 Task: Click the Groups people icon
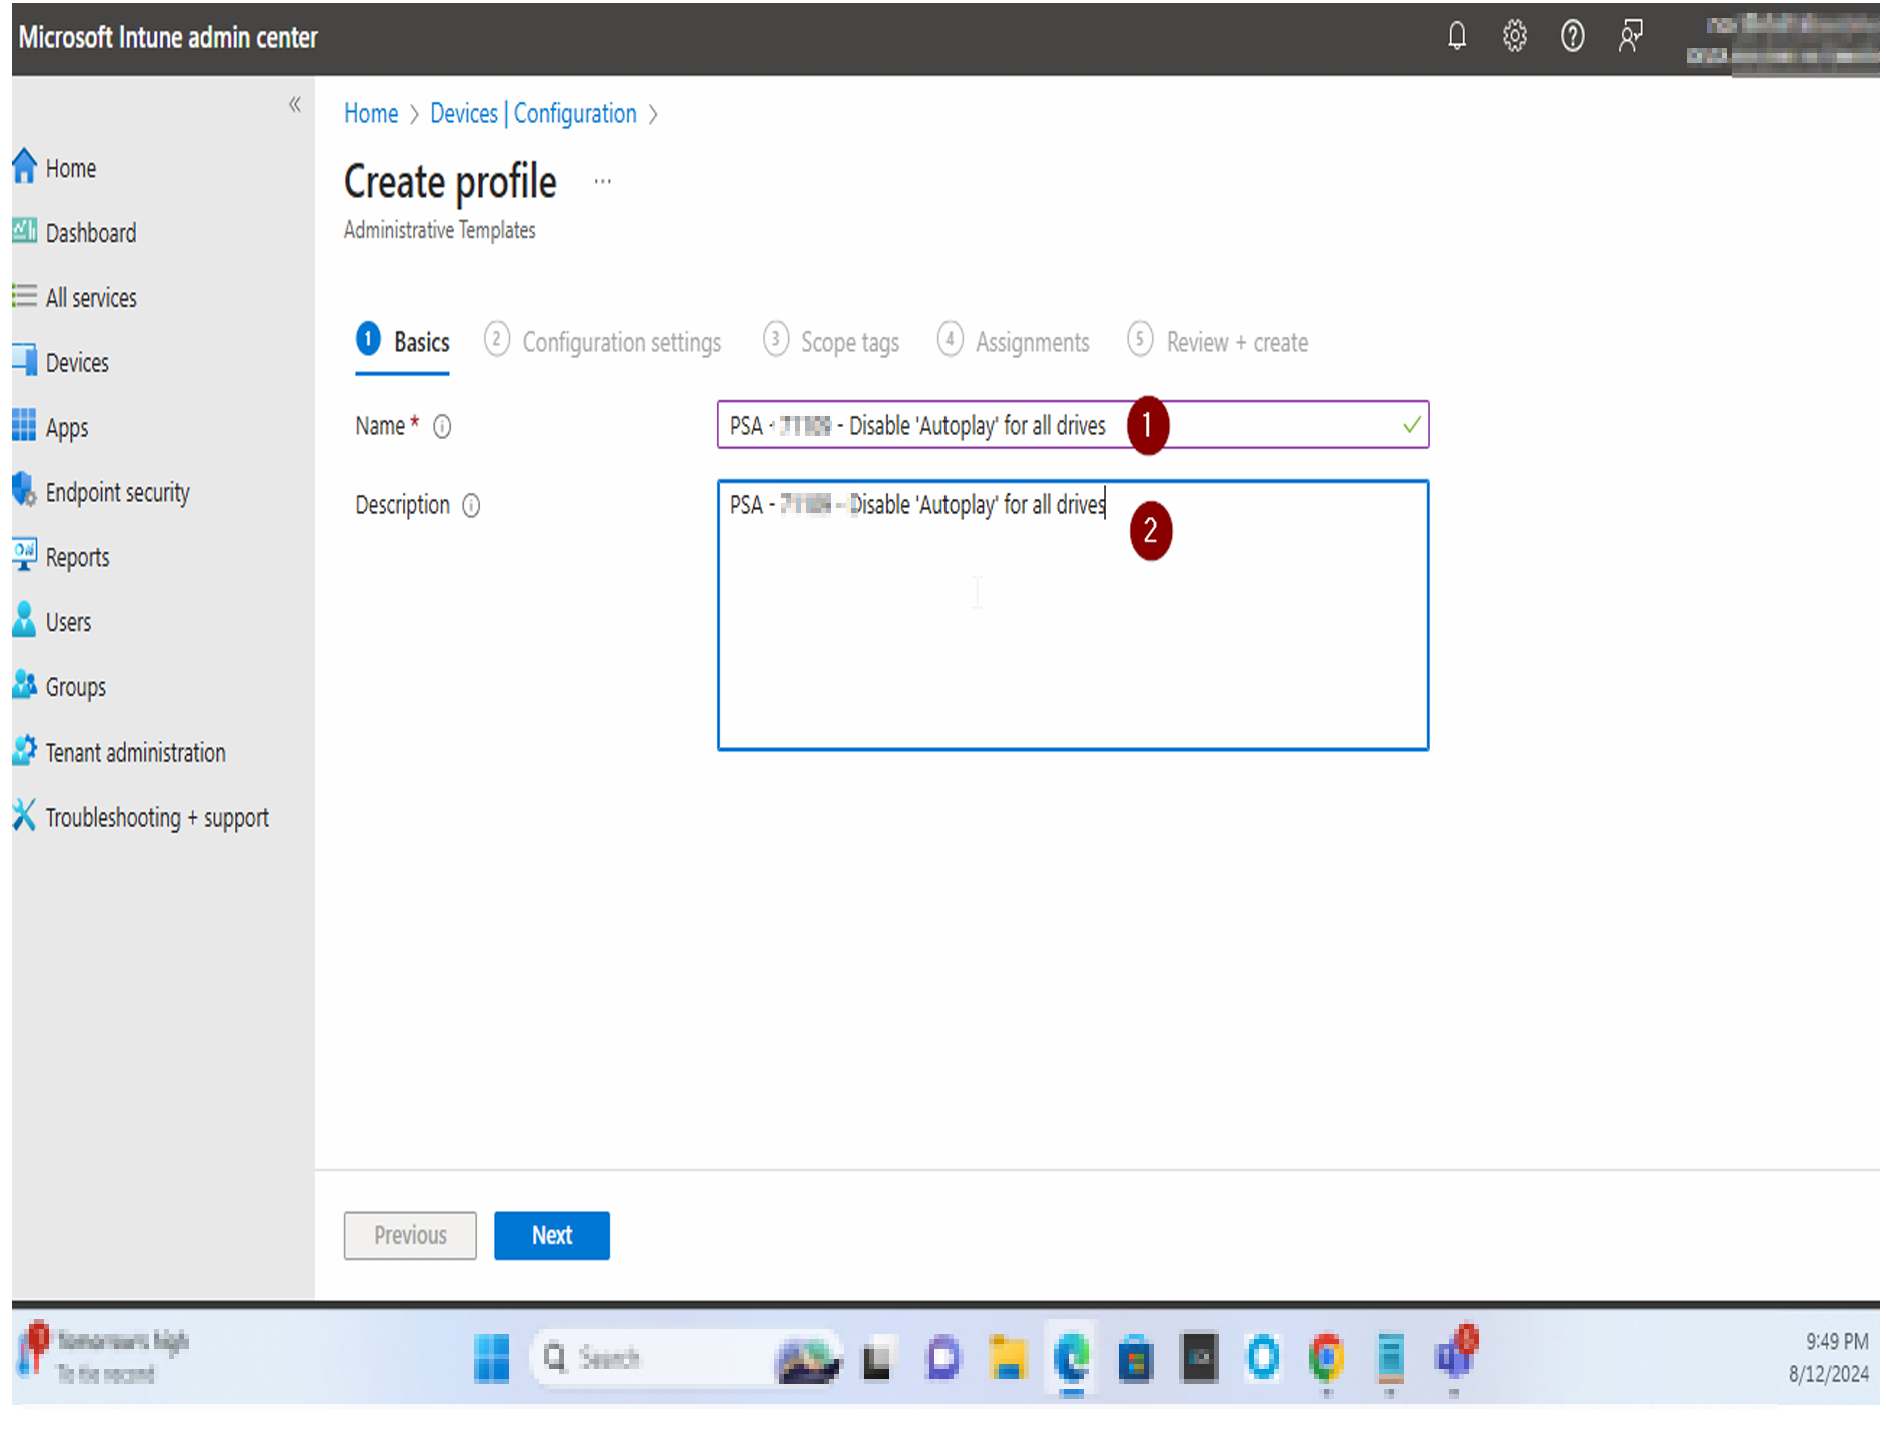point(25,685)
